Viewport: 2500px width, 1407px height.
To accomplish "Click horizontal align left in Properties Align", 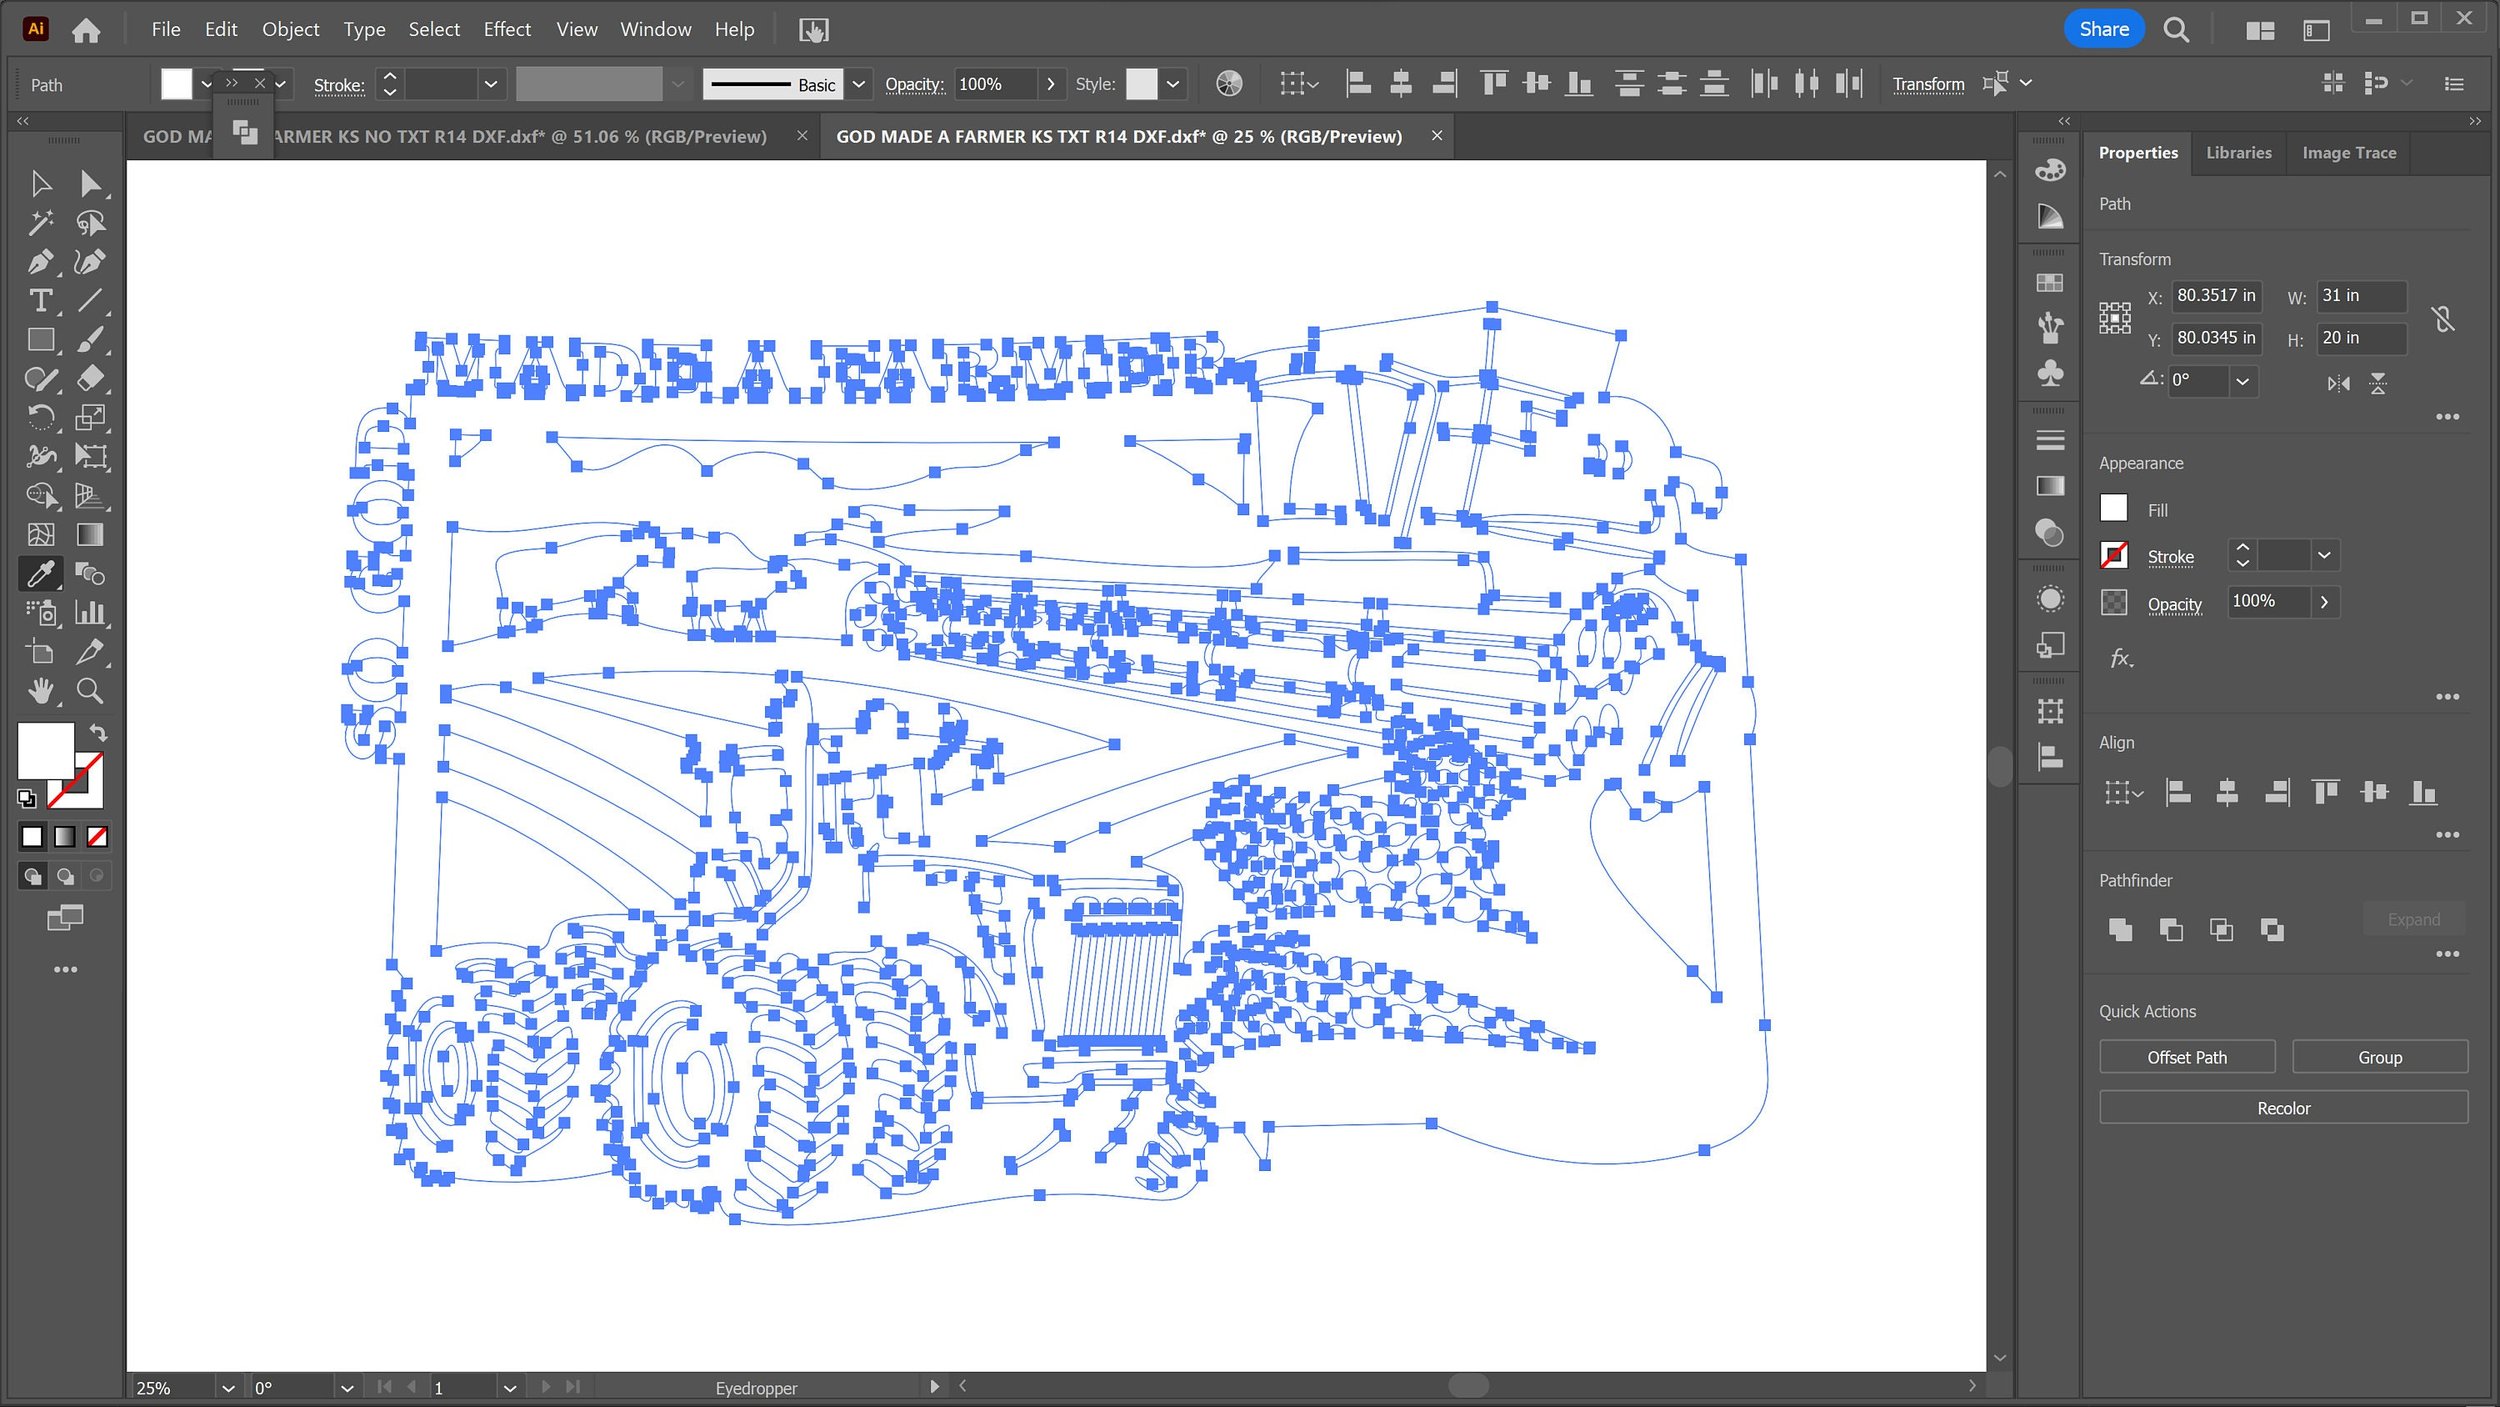I will [x=2177, y=793].
